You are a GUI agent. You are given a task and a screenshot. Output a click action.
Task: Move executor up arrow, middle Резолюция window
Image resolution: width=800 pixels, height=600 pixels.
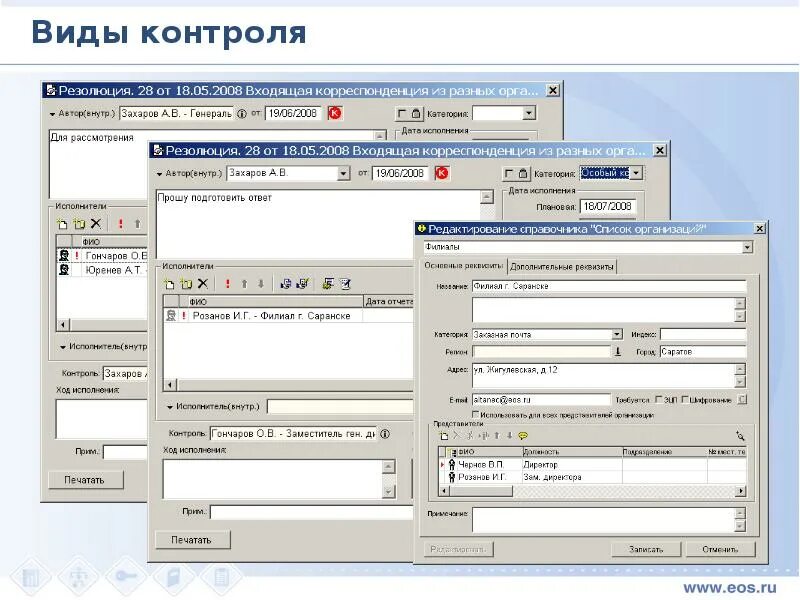tap(244, 284)
